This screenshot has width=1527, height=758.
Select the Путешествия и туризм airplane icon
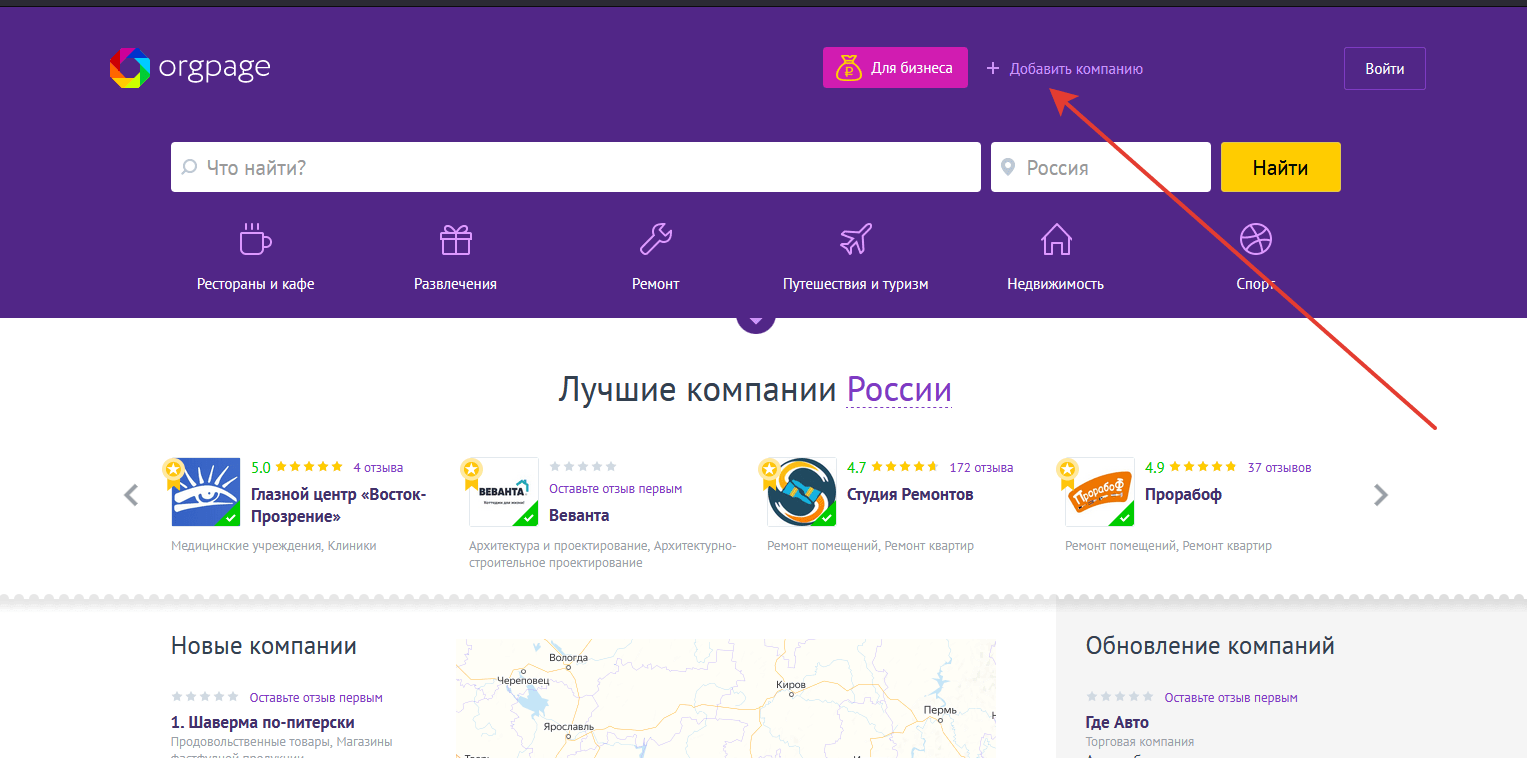(855, 239)
